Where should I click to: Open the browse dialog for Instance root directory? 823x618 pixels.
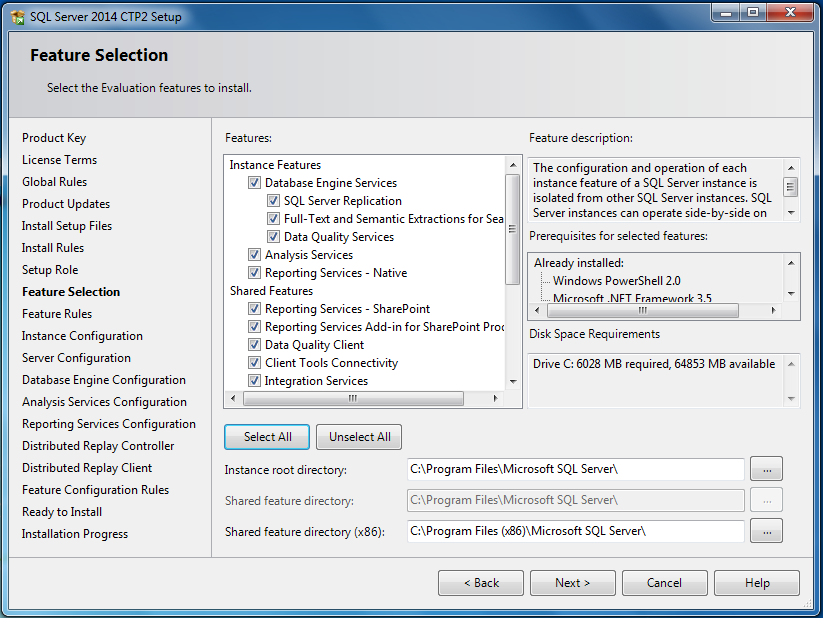pos(766,468)
